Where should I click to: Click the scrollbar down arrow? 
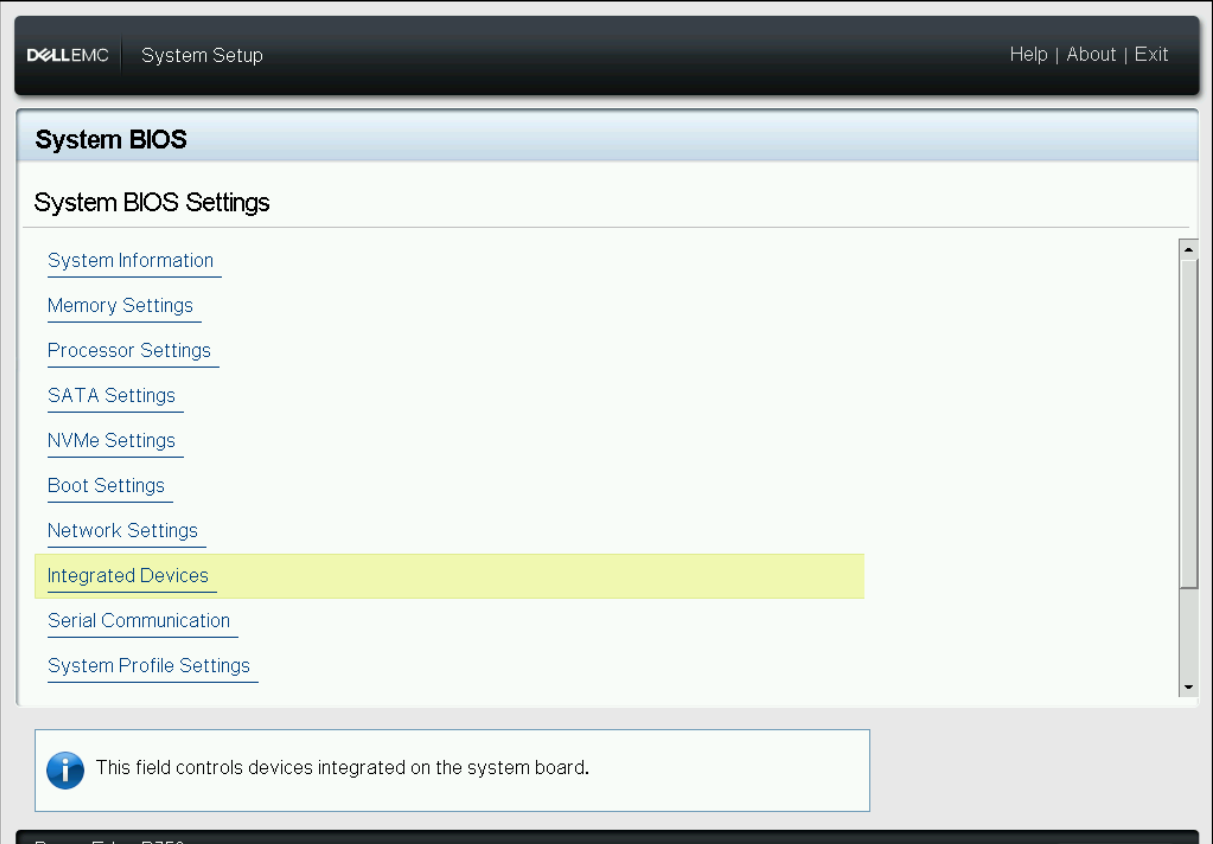pyautogui.click(x=1188, y=686)
